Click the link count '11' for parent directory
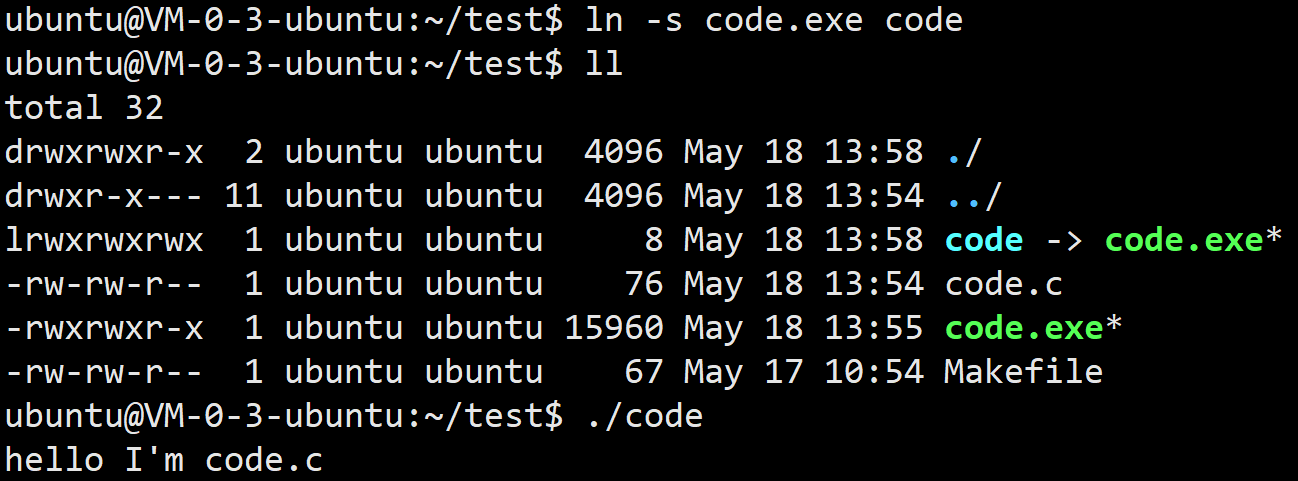1298x481 pixels. (x=244, y=196)
